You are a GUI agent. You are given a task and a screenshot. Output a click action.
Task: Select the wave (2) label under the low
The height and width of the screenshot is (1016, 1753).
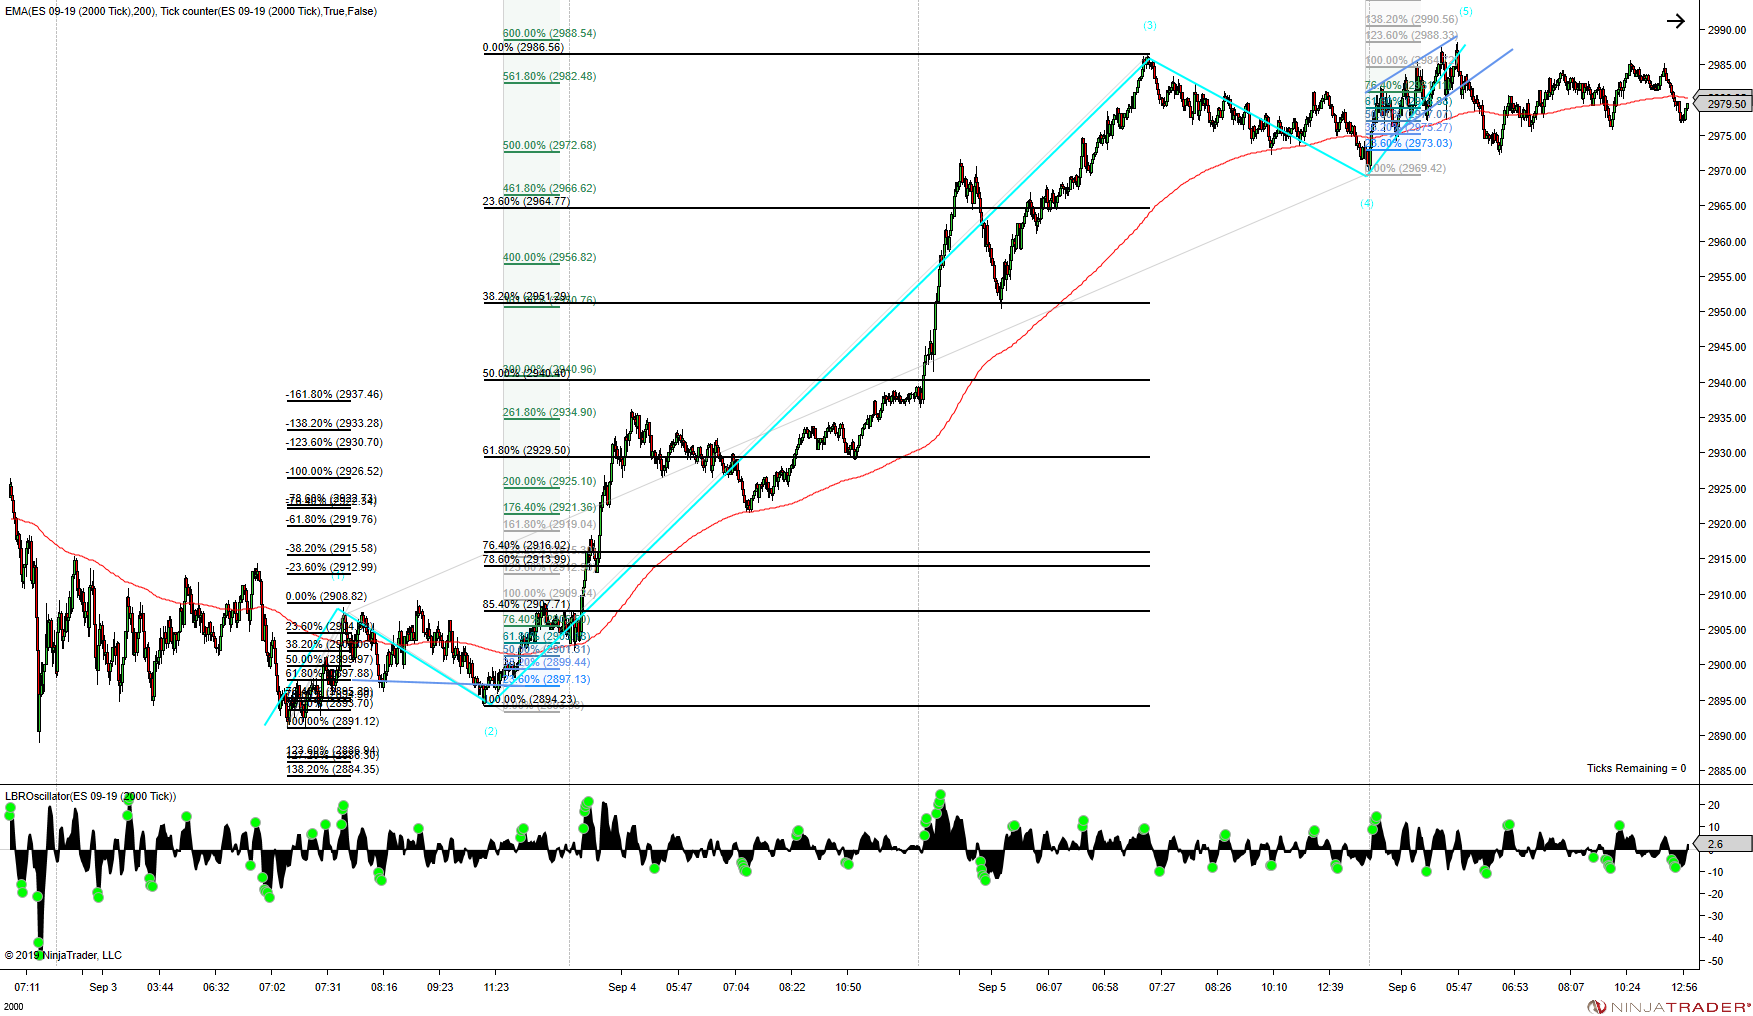pos(491,731)
